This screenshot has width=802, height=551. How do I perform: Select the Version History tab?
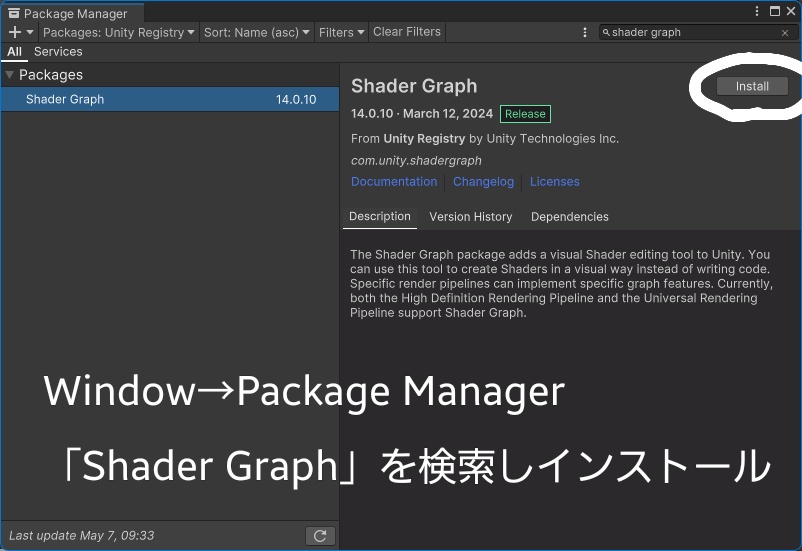point(471,217)
